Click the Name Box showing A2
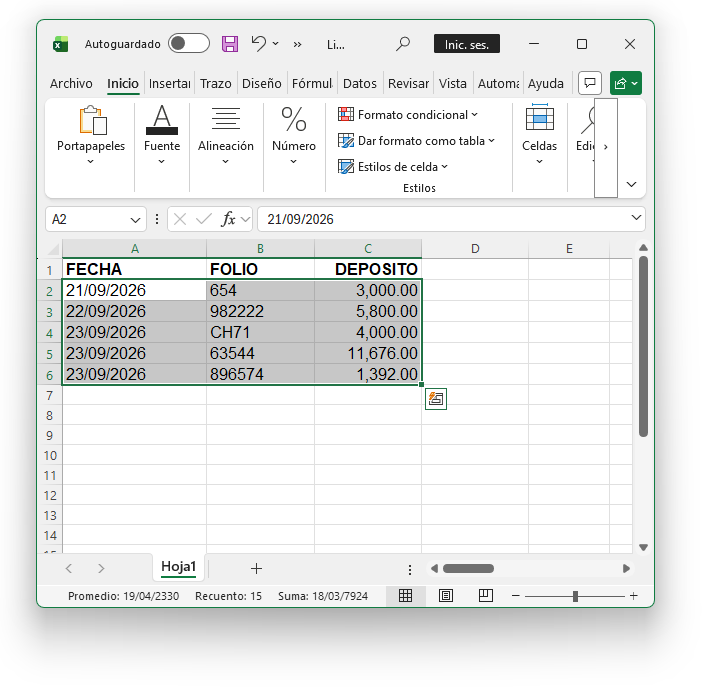 click(x=88, y=219)
